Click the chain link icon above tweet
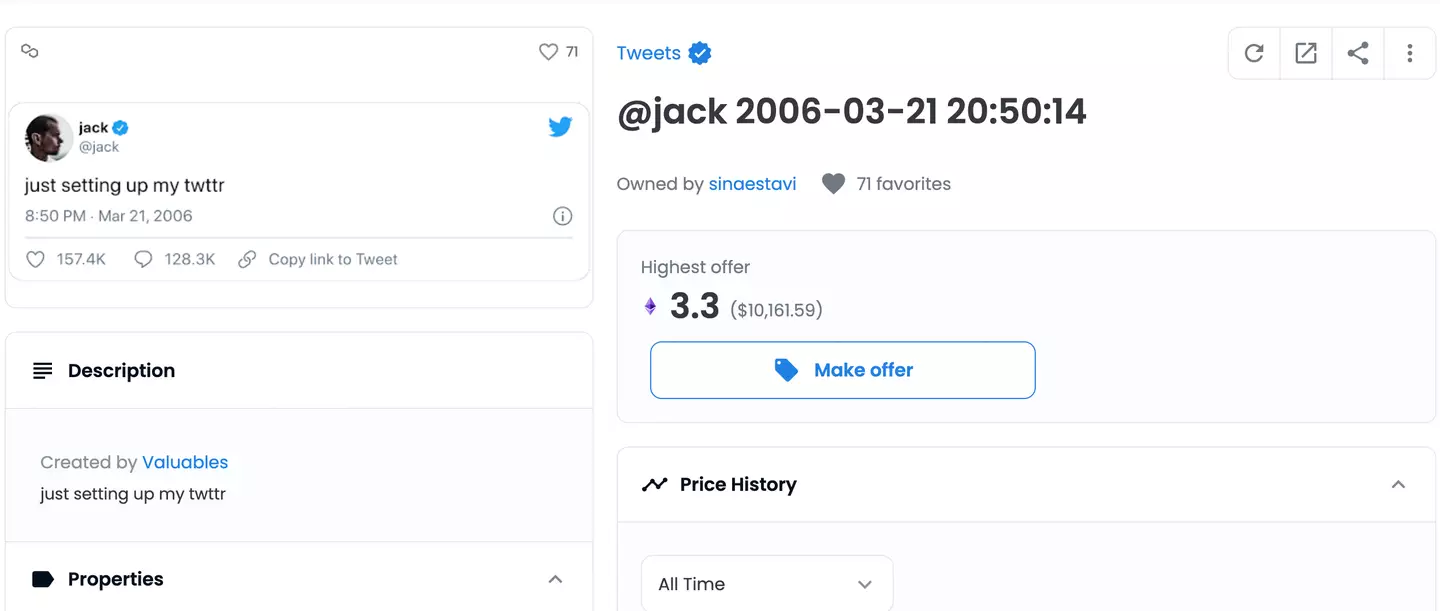Image resolution: width=1440 pixels, height=611 pixels. click(x=30, y=51)
